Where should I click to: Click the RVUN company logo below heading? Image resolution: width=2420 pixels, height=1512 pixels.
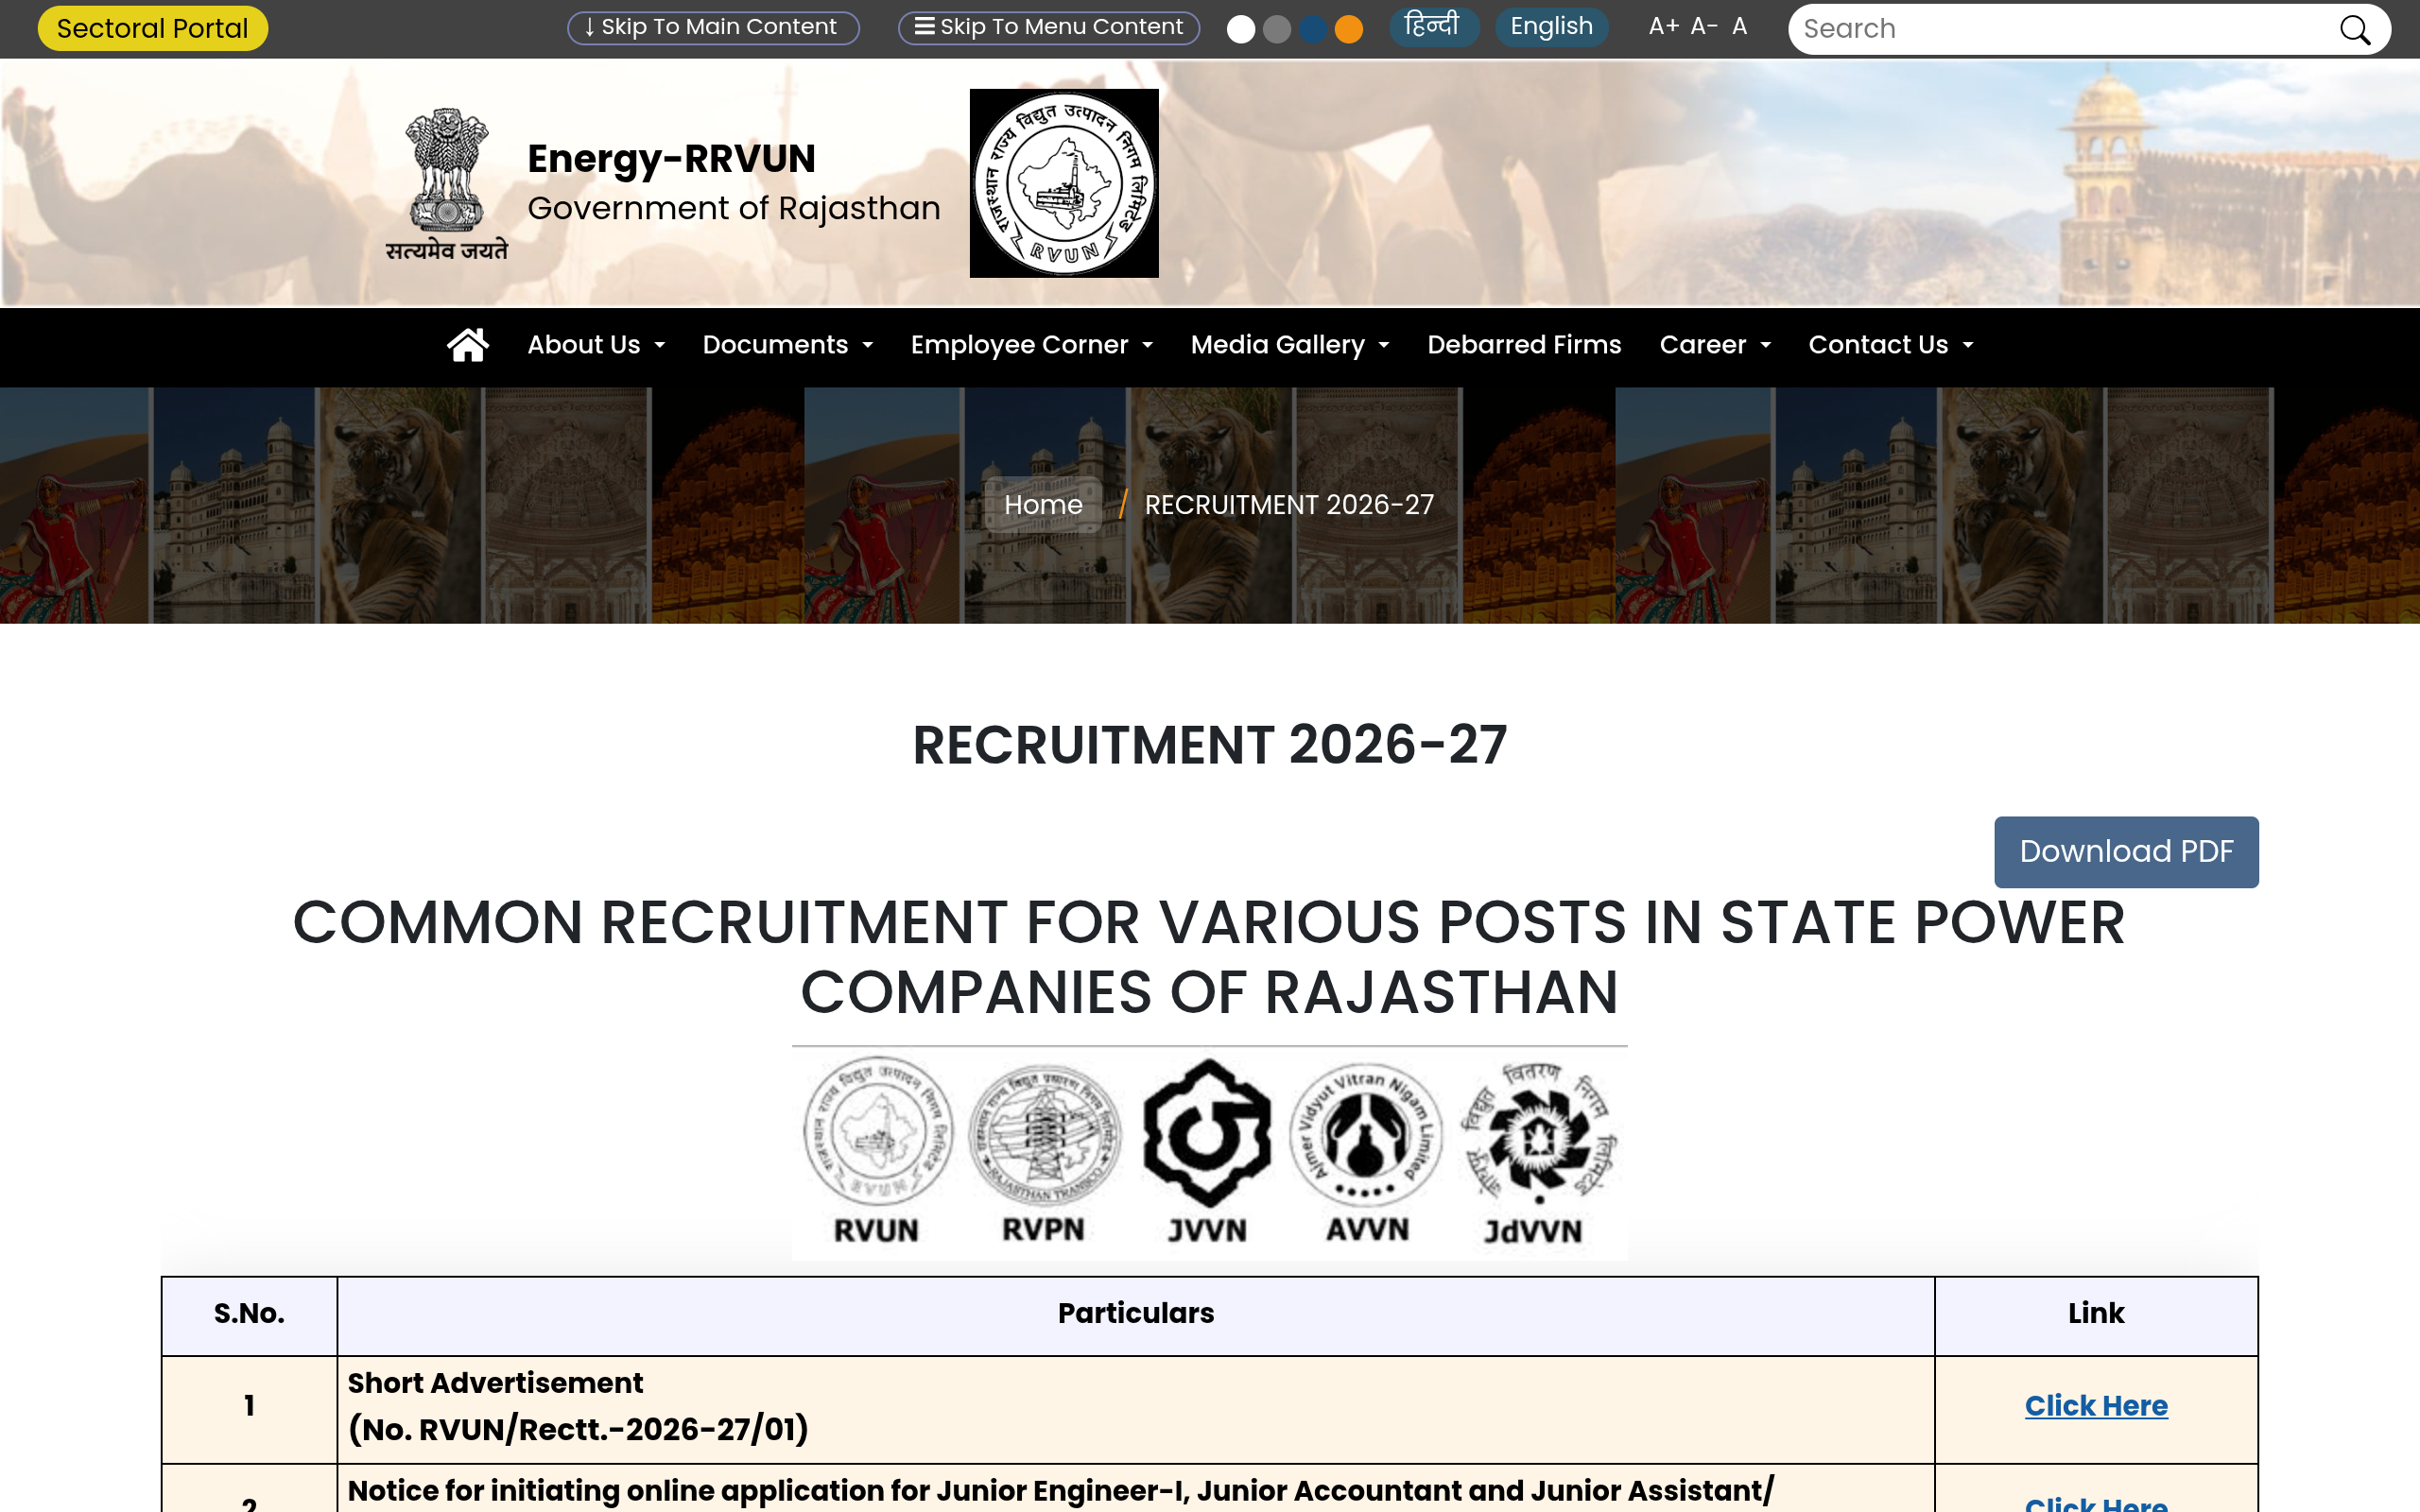(877, 1150)
